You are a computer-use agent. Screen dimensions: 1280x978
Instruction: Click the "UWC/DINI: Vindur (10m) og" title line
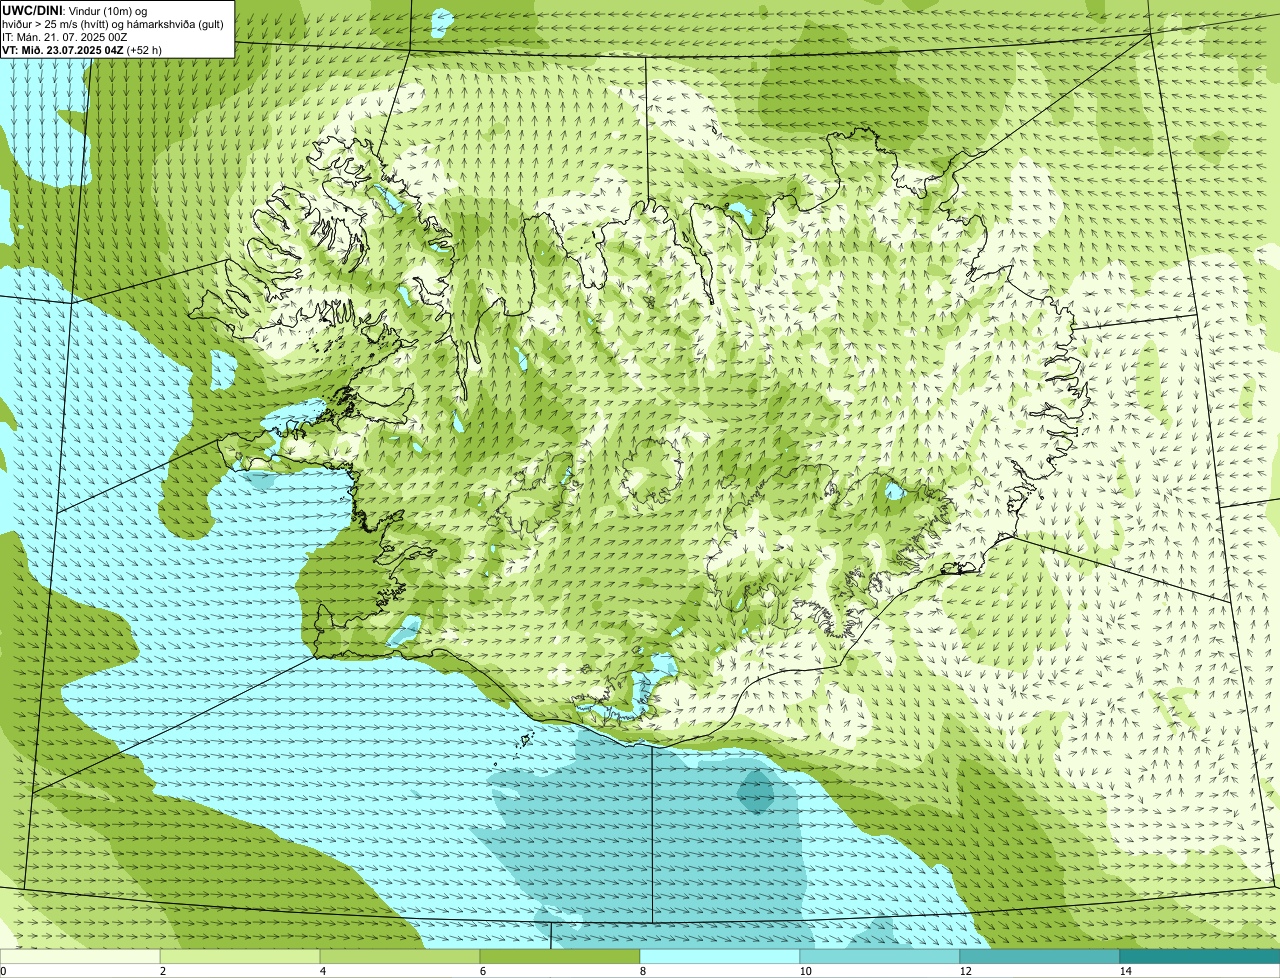click(75, 10)
